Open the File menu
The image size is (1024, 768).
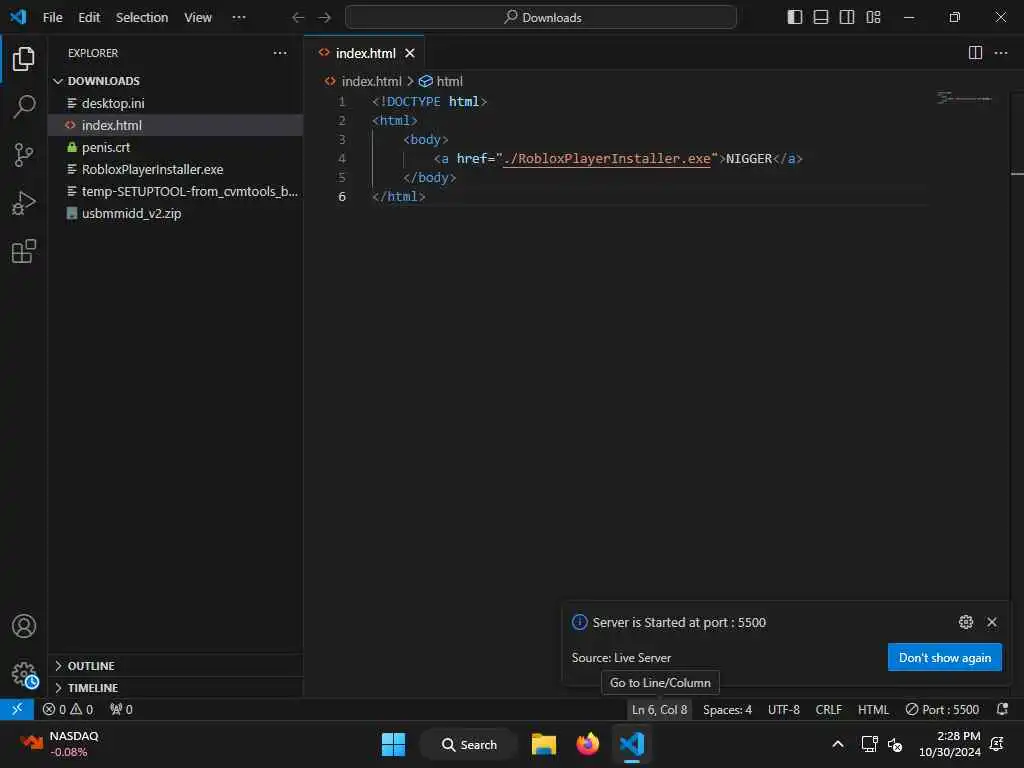pyautogui.click(x=52, y=17)
